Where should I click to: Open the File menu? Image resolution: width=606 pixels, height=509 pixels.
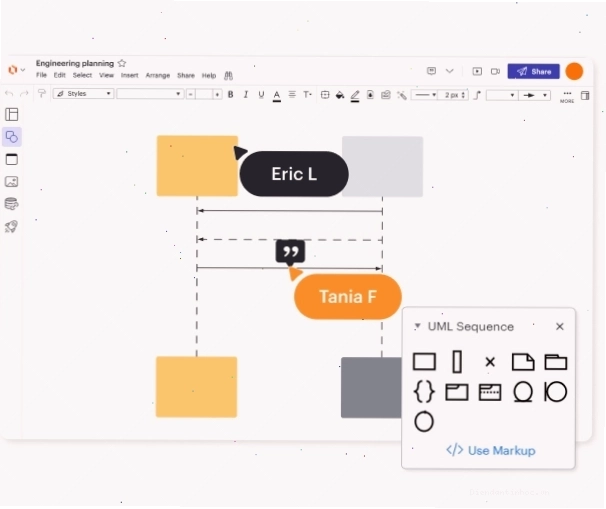[41, 75]
